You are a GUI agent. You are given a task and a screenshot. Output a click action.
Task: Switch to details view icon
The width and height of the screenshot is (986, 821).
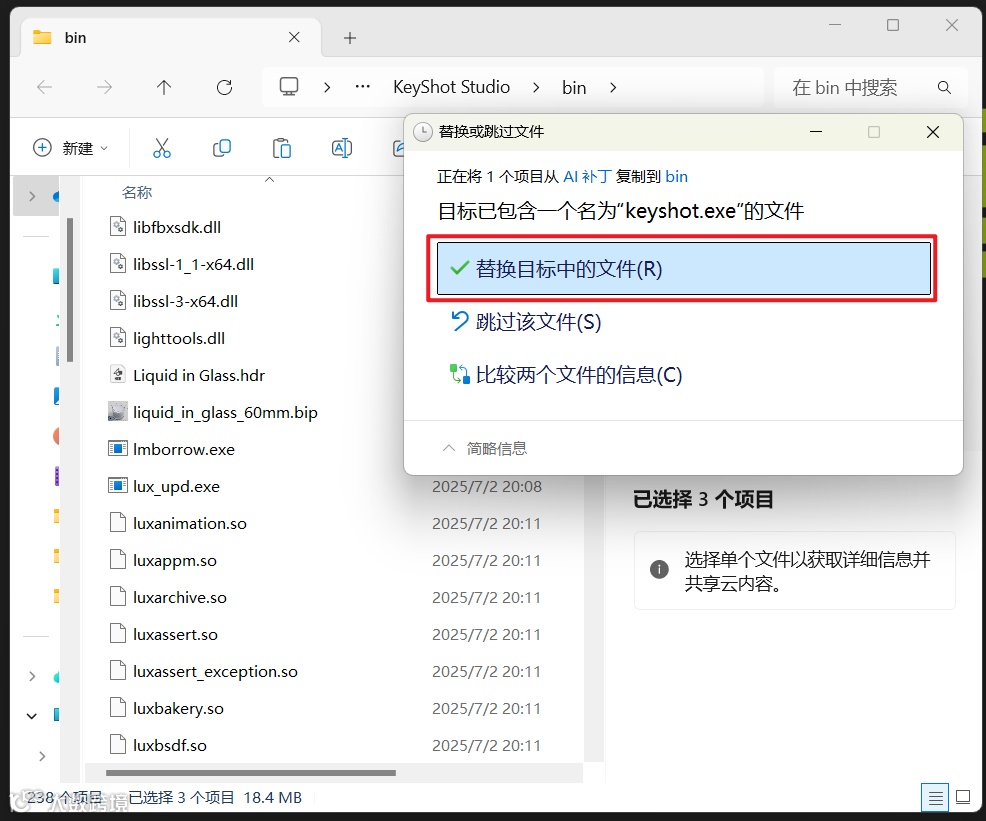[935, 798]
